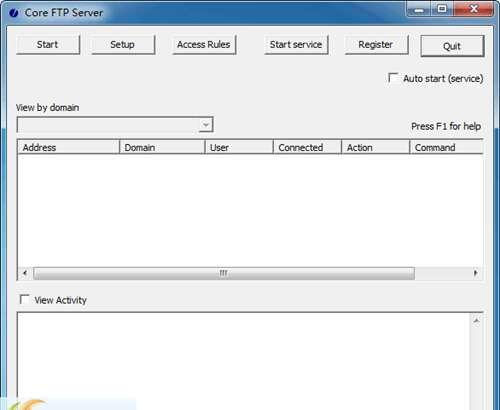
Task: Click the connection list horizontal scrollbar thumb
Action: [x=224, y=273]
